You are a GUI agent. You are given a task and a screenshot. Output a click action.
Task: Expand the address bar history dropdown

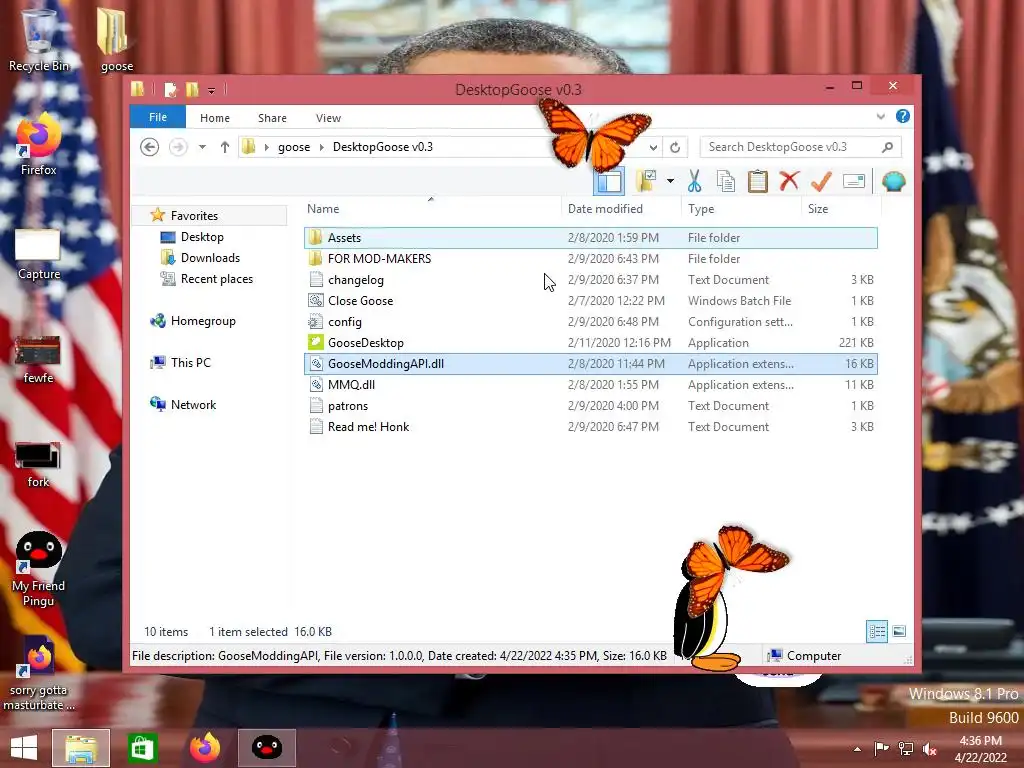(653, 147)
